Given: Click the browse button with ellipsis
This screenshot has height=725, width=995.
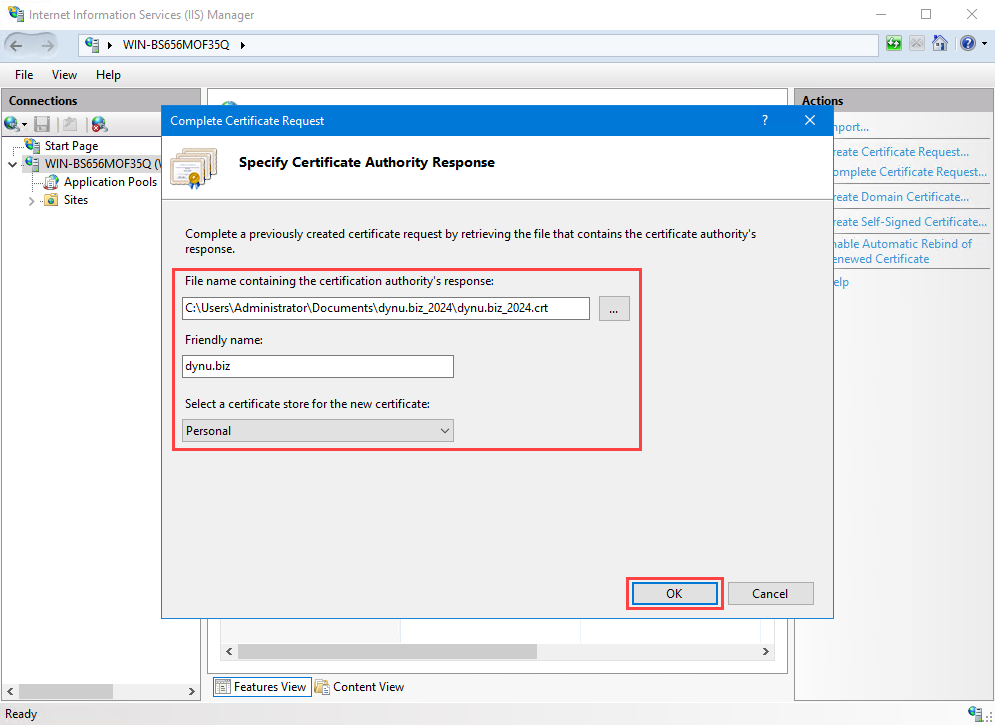Looking at the screenshot, I should [x=614, y=309].
